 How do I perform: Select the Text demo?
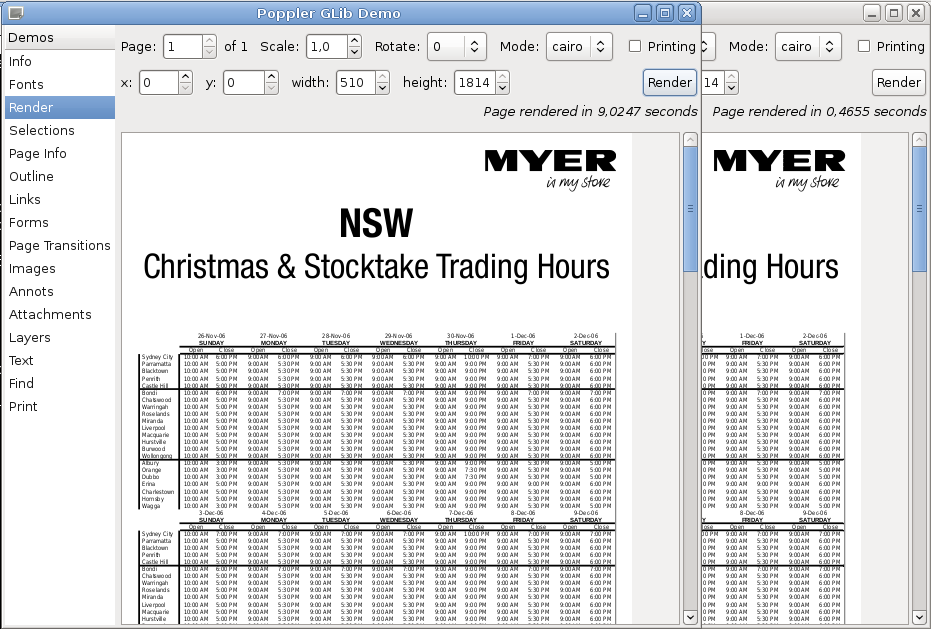pyautogui.click(x=59, y=361)
